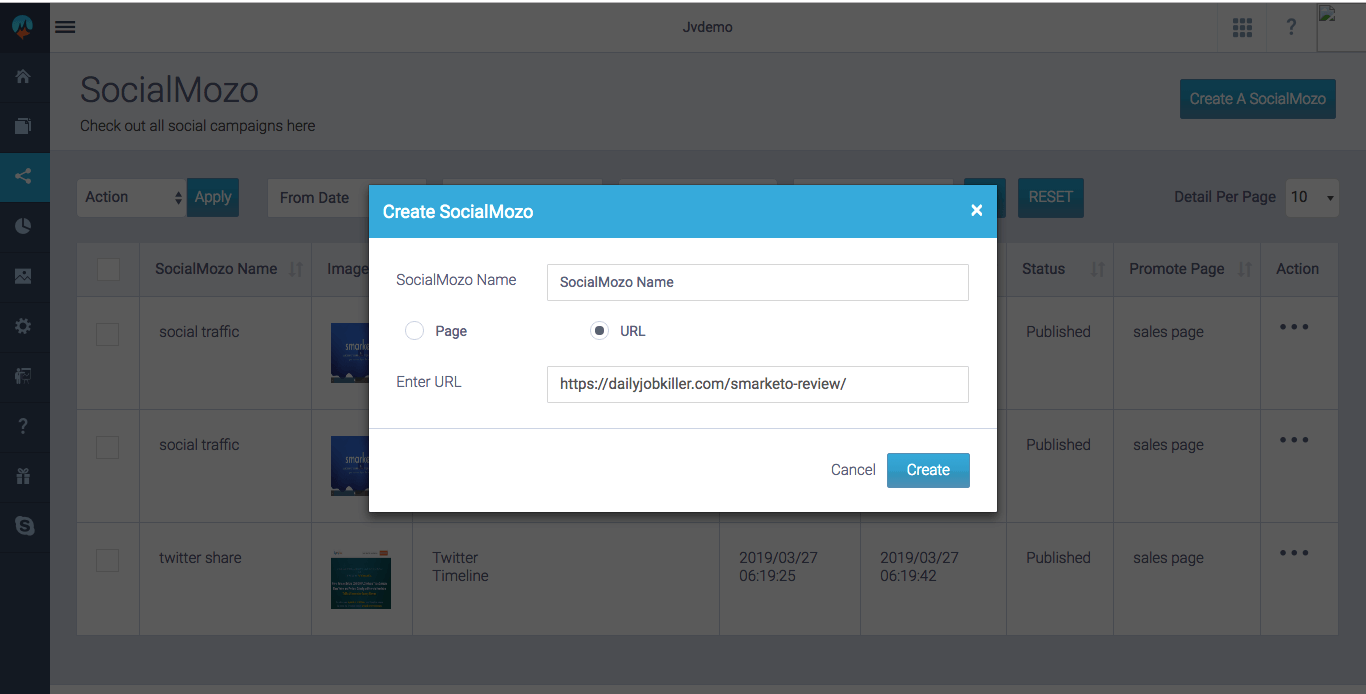This screenshot has height=694, width=1366.
Task: Focus the Enter URL input field
Action: tap(758, 384)
